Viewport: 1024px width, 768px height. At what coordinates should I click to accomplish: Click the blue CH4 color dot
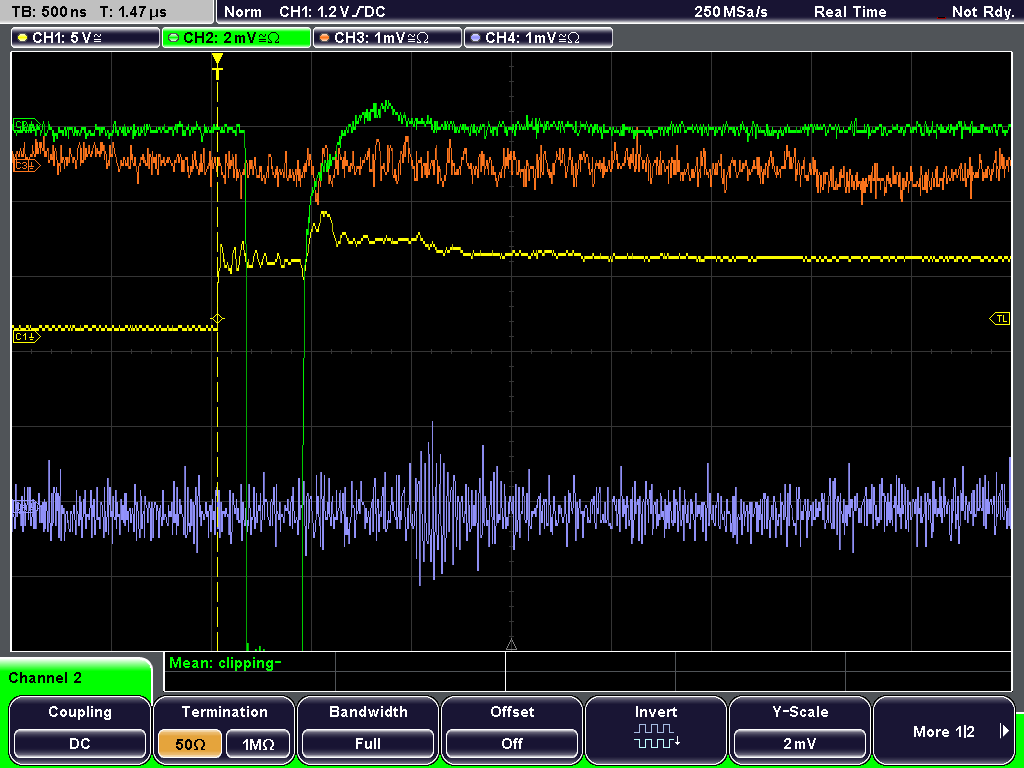tap(475, 38)
